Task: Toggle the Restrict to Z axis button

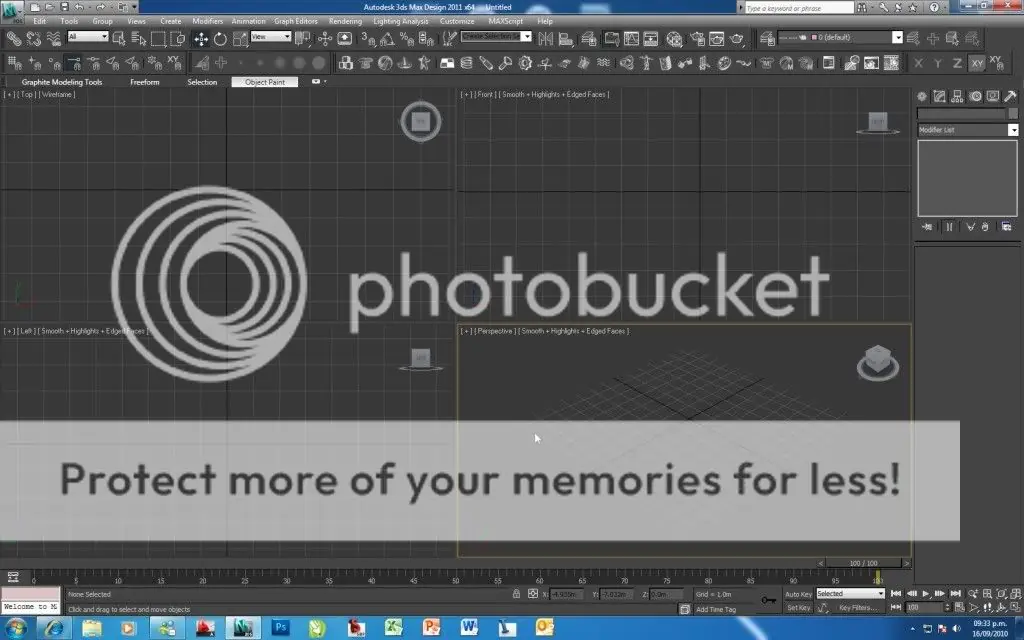Action: [x=957, y=63]
